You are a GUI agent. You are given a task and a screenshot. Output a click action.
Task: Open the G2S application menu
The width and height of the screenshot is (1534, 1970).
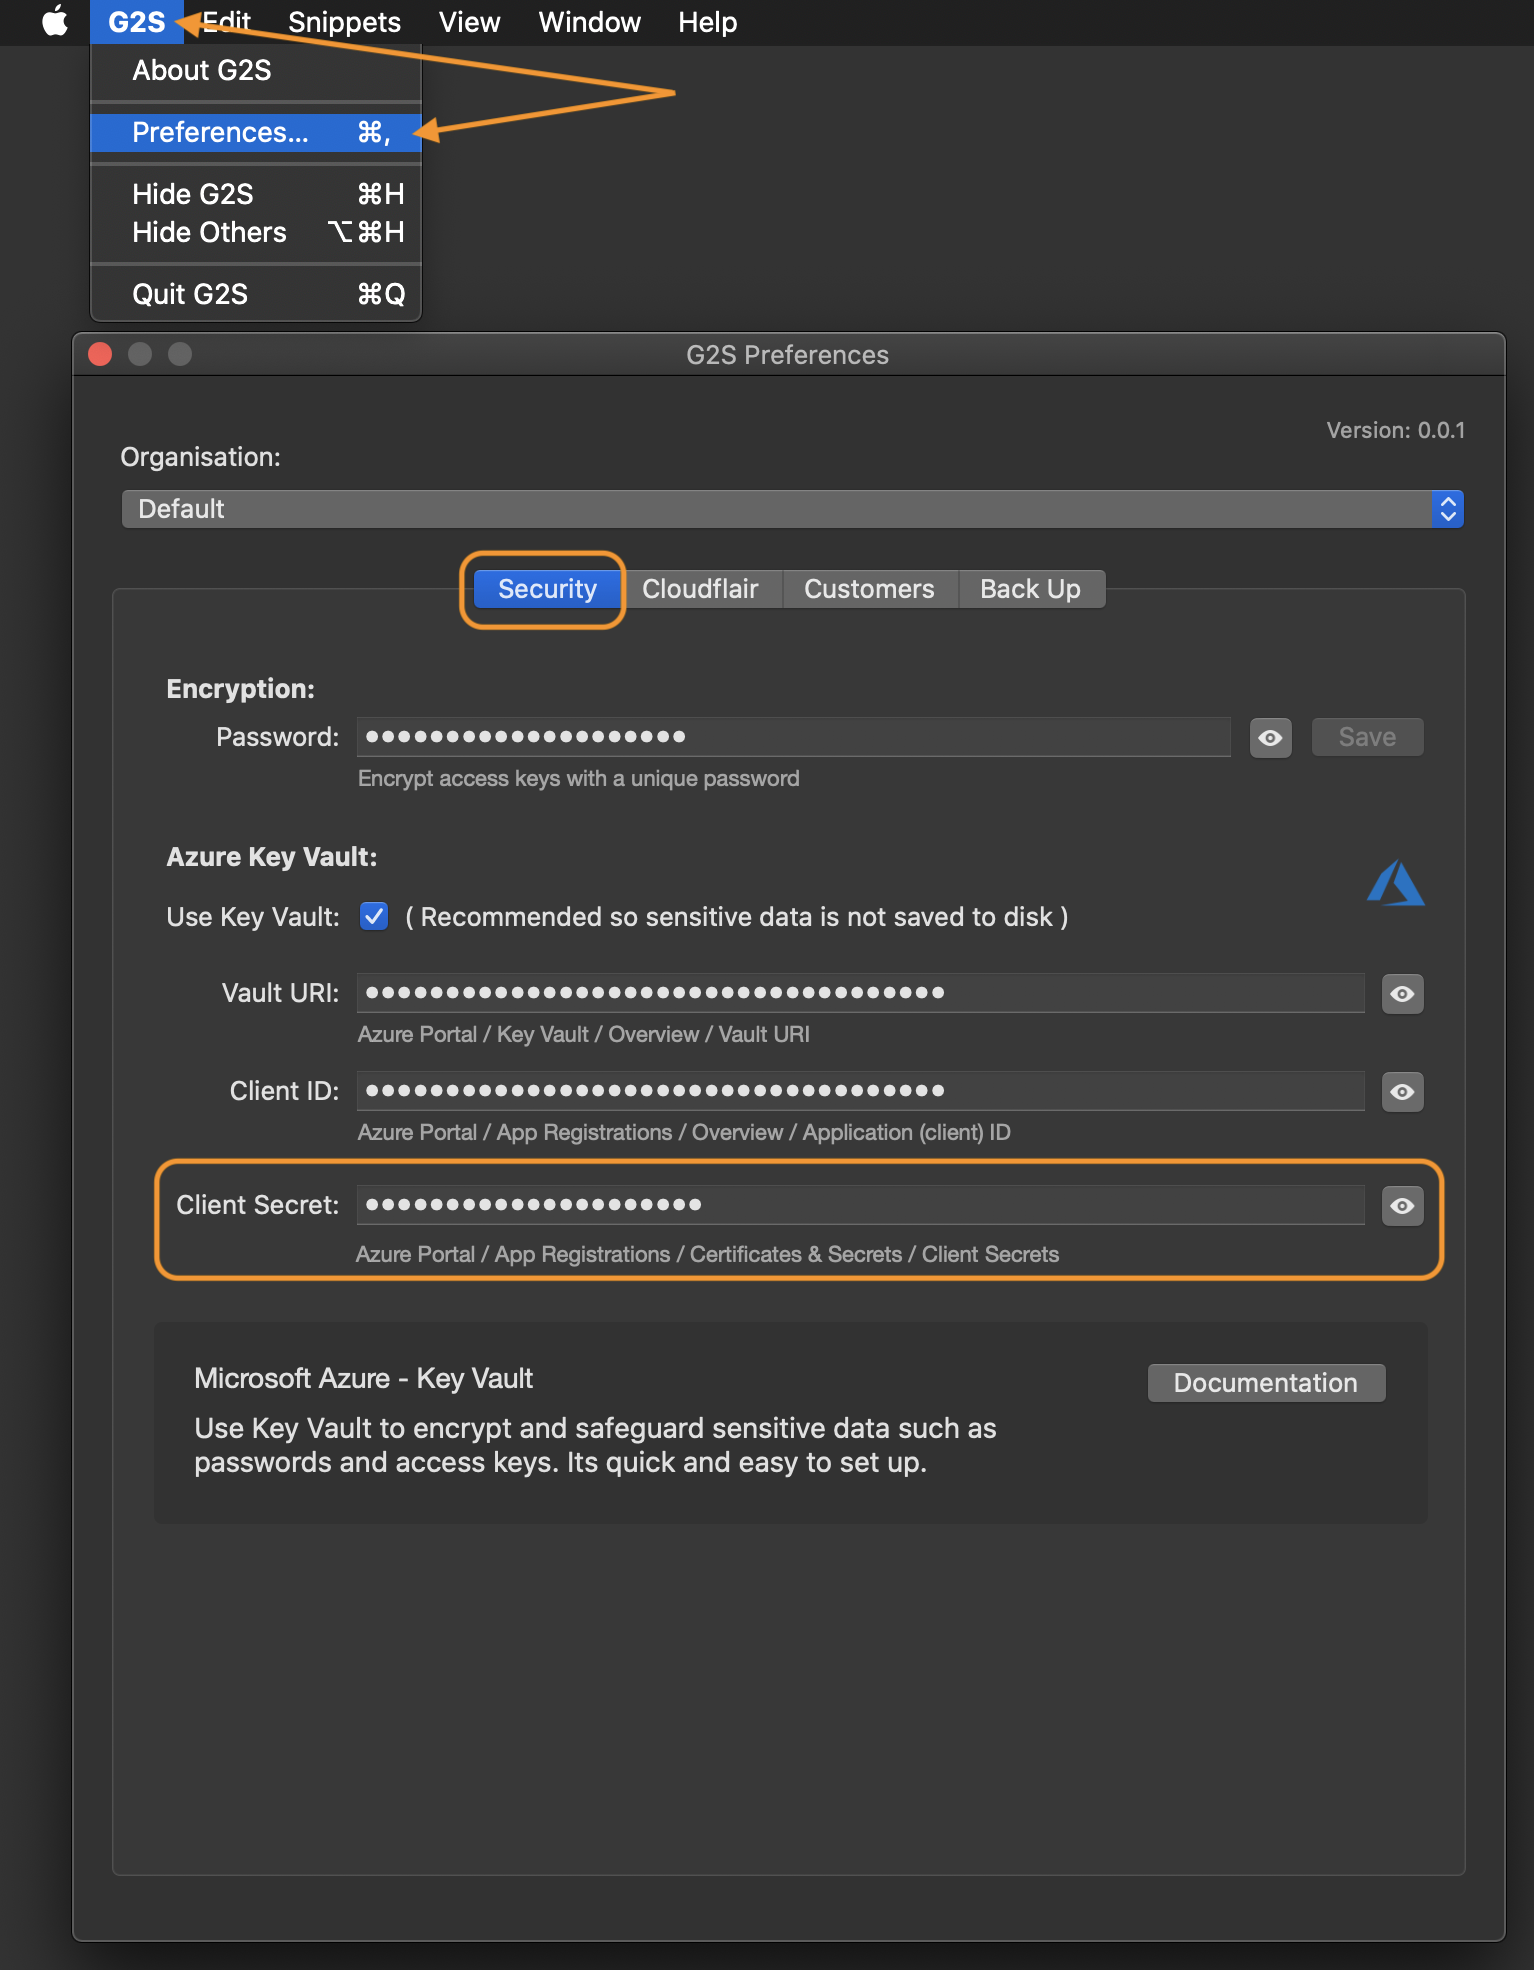(137, 22)
